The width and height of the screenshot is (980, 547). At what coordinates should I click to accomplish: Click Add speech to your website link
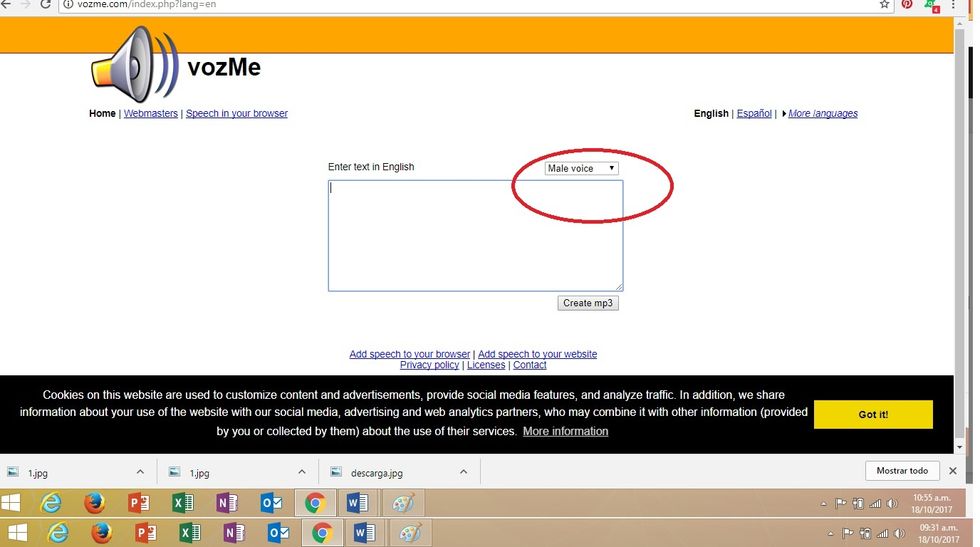pyautogui.click(x=537, y=354)
